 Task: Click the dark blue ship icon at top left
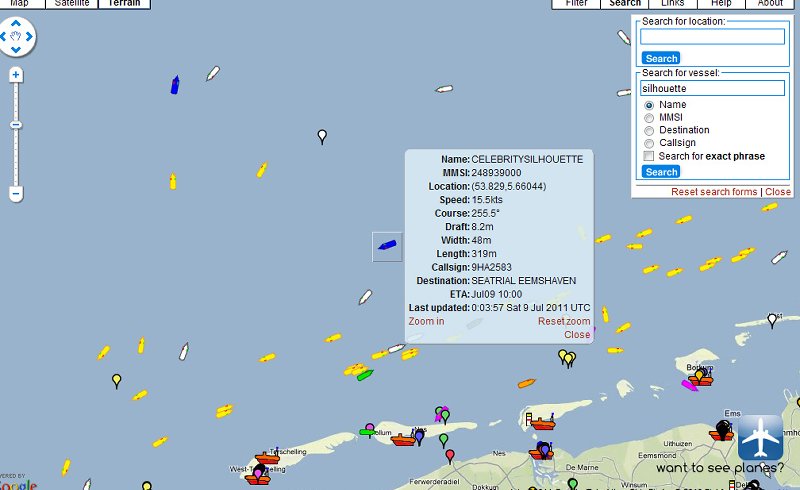pos(175,85)
